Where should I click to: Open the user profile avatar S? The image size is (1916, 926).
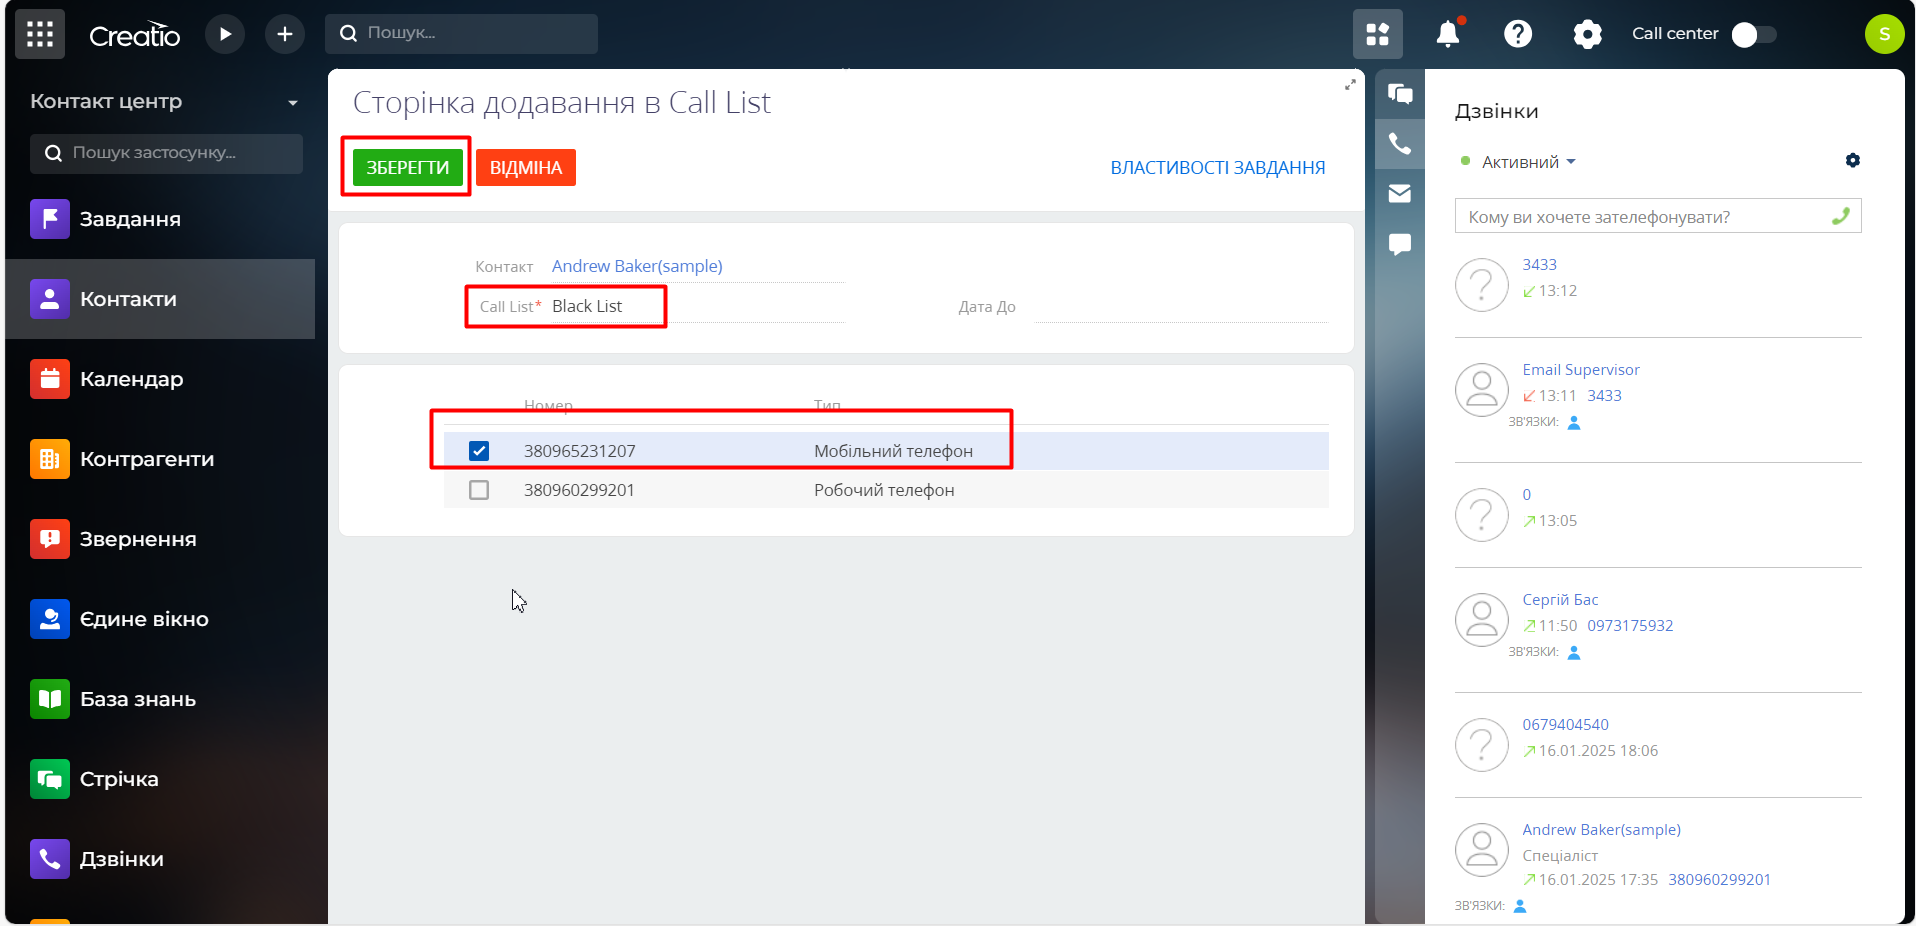point(1884,34)
